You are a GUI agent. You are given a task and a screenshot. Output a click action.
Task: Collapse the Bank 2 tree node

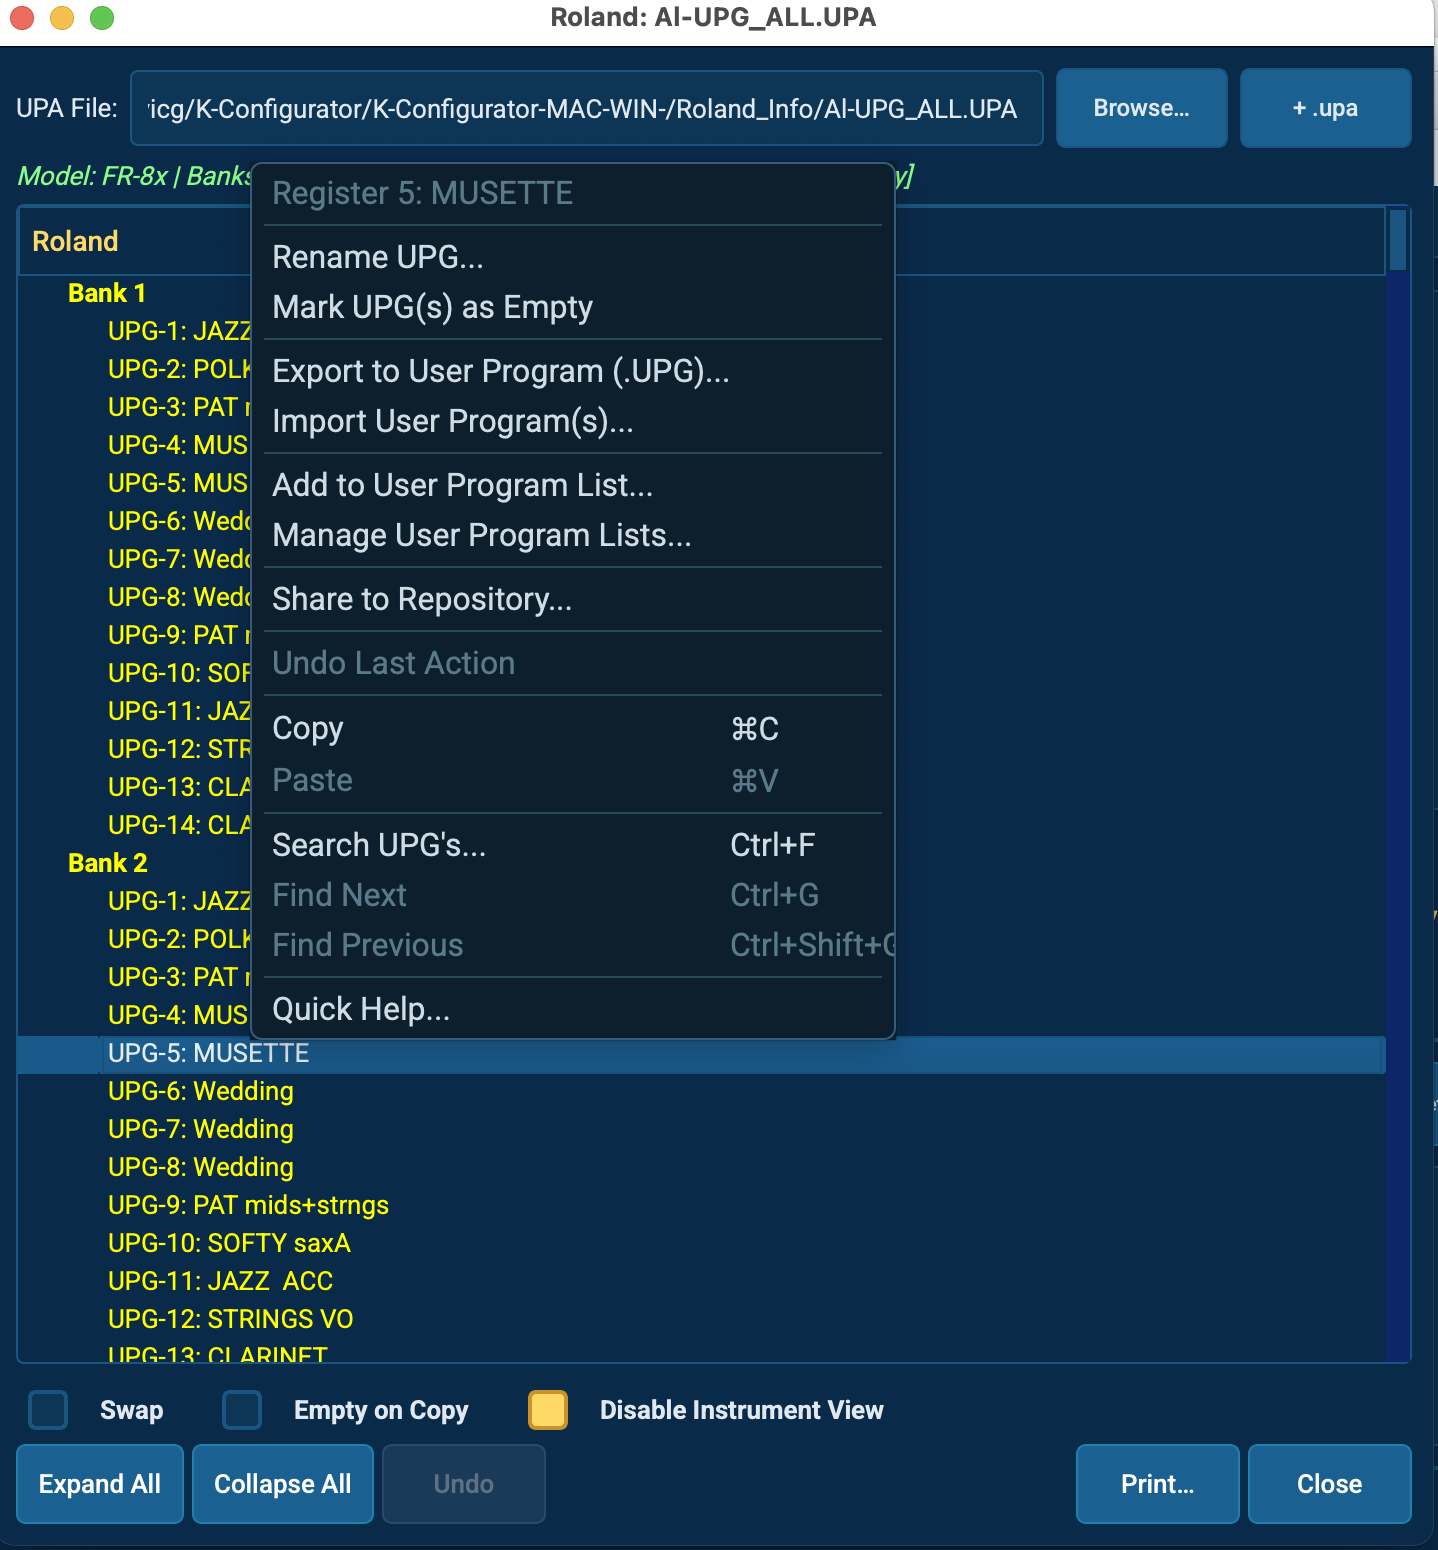tap(108, 863)
